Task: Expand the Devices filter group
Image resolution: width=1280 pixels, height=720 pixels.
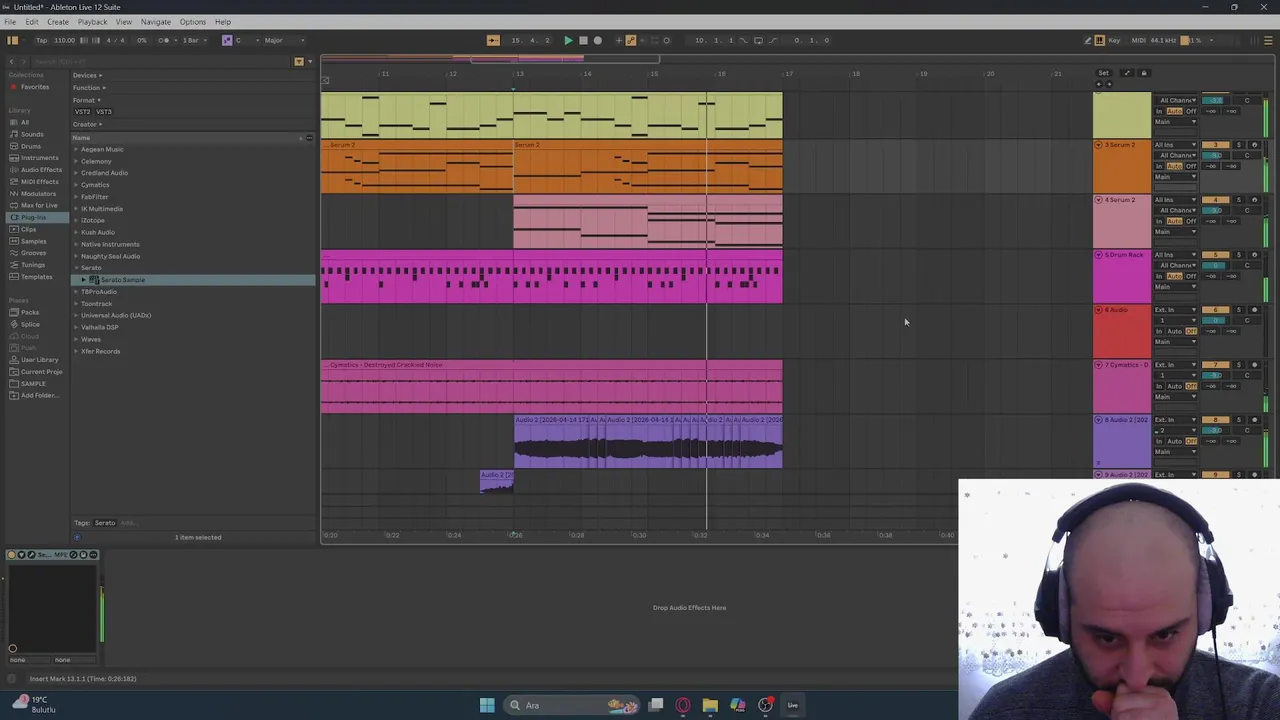Action: pos(87,75)
